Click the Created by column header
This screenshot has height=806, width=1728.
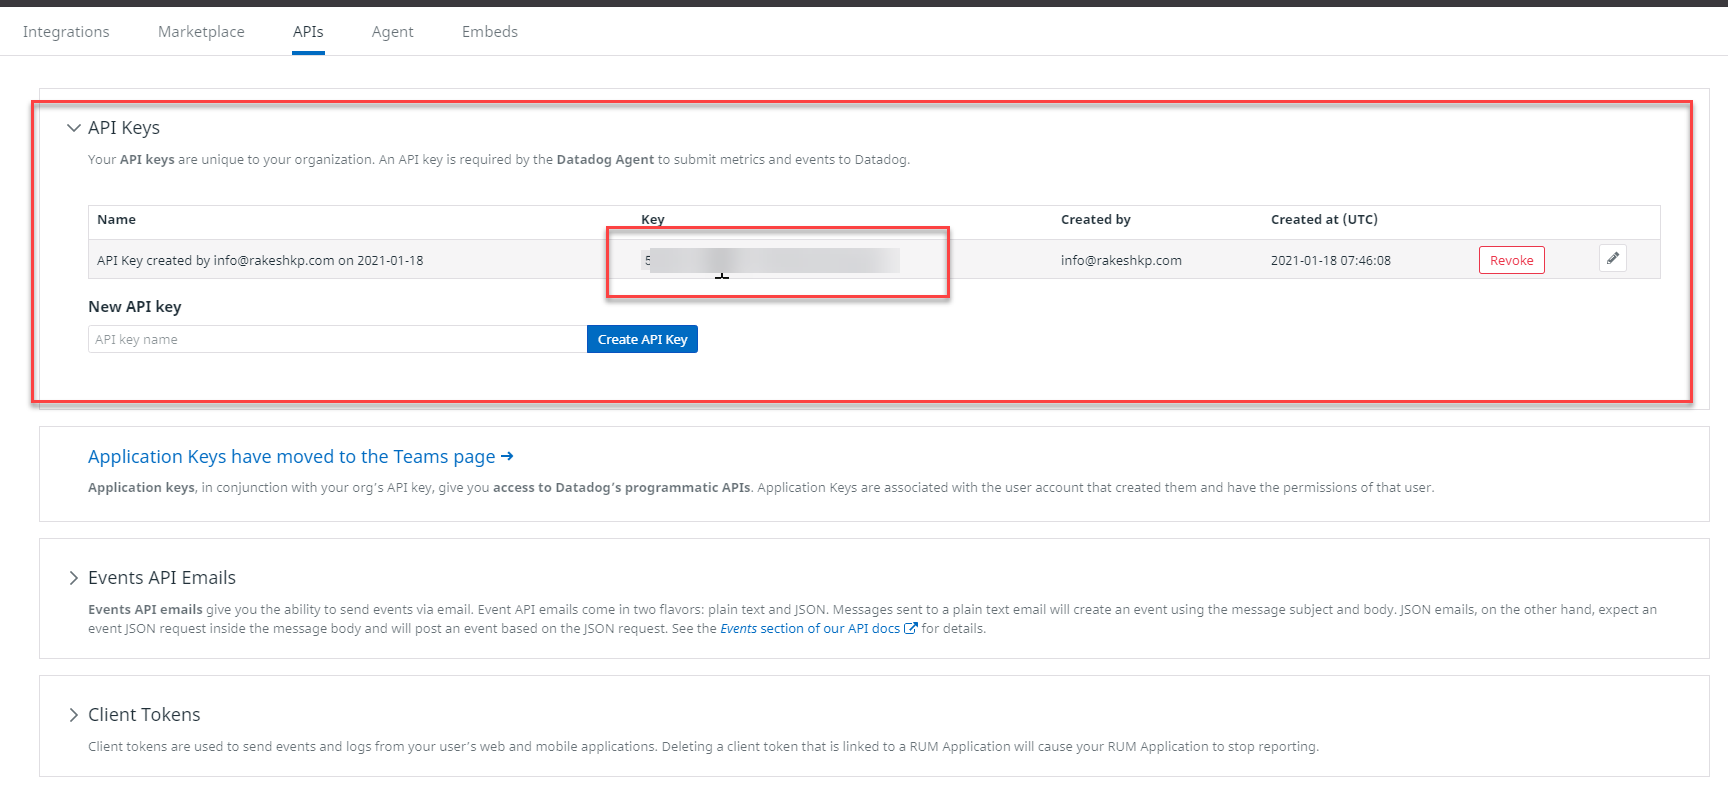point(1095,220)
